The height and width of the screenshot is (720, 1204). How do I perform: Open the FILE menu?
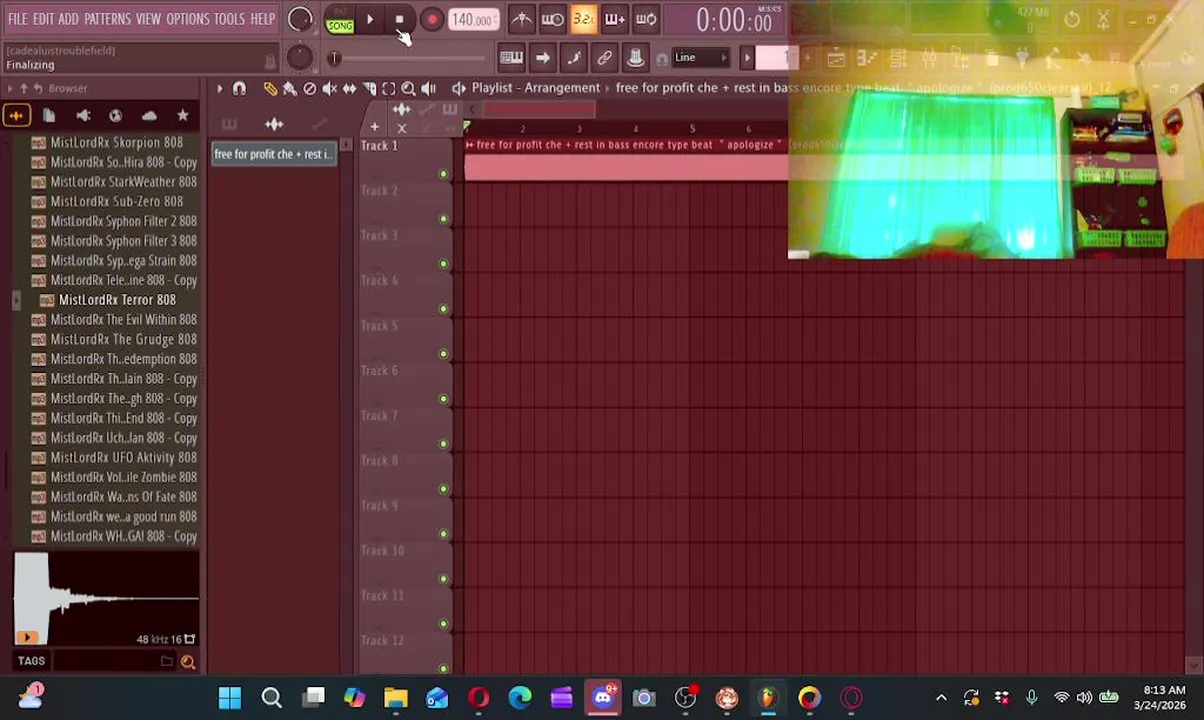pos(17,19)
